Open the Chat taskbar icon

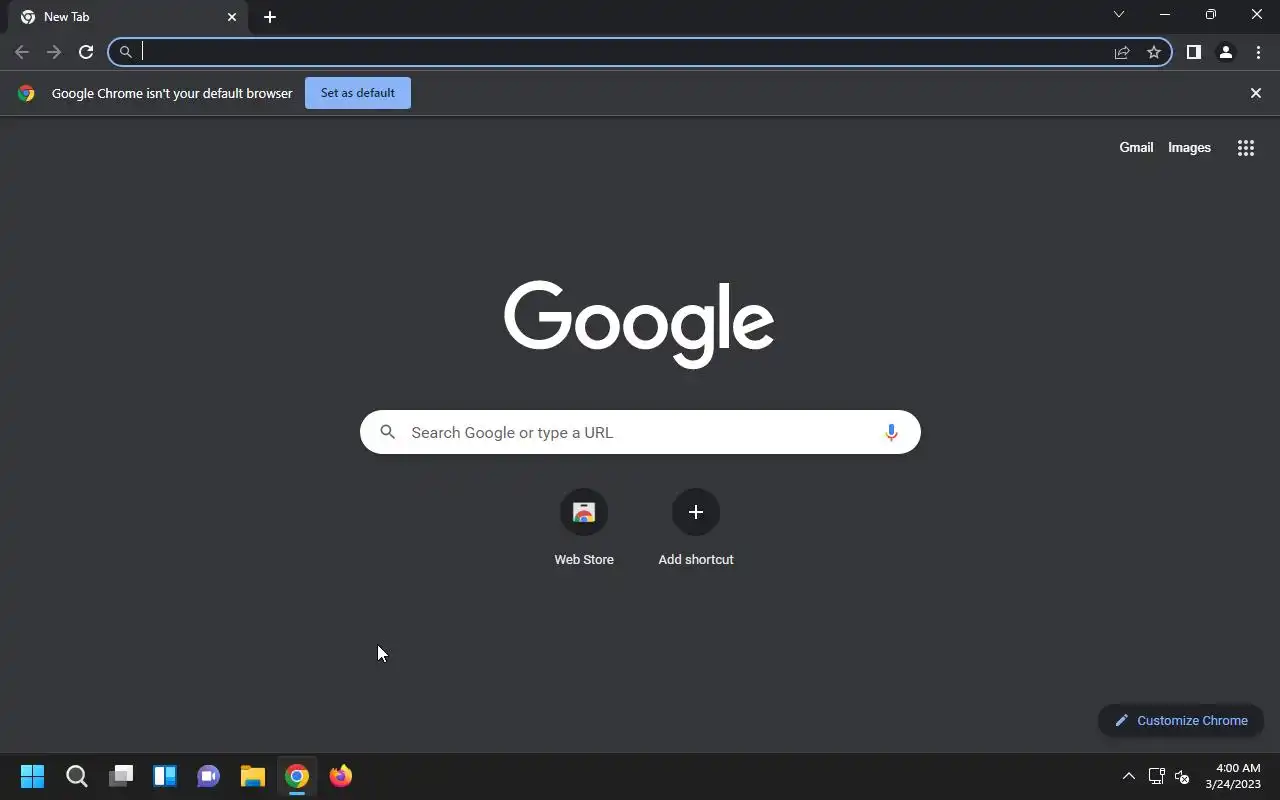209,776
